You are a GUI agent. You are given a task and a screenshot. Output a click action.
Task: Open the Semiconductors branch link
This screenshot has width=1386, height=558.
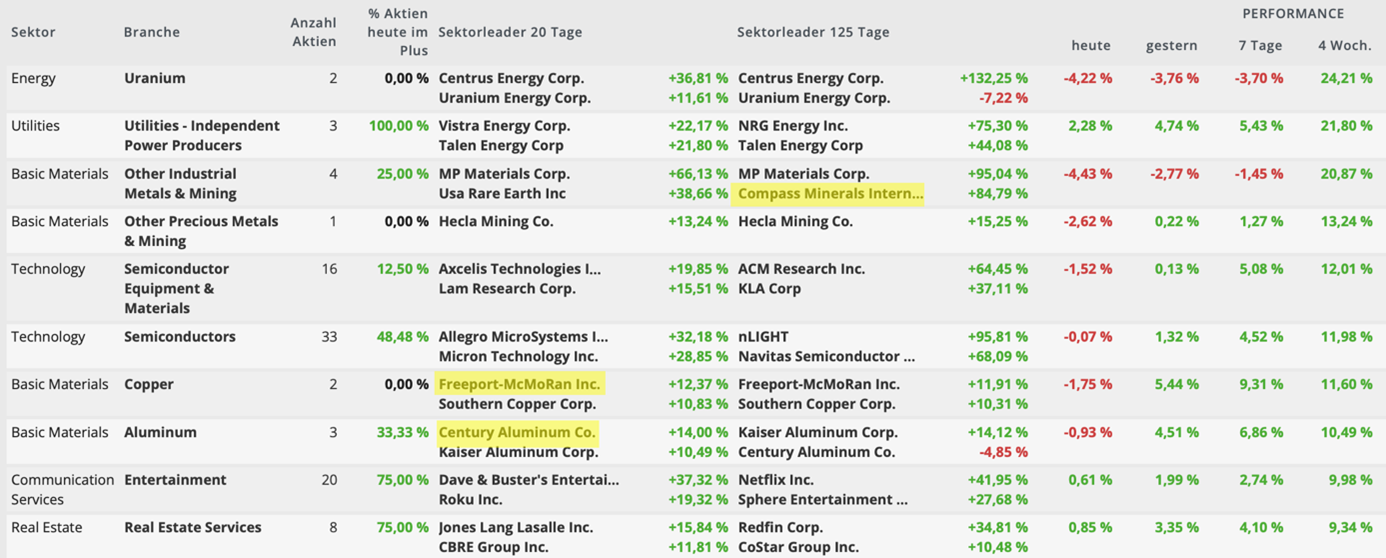pos(180,337)
